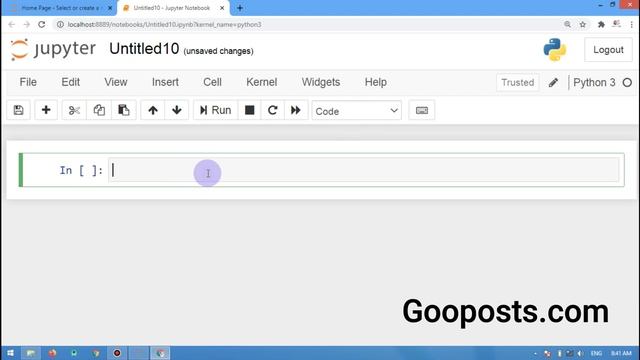640x360 pixels.
Task: Open a new browser tab
Action: (x=240, y=8)
